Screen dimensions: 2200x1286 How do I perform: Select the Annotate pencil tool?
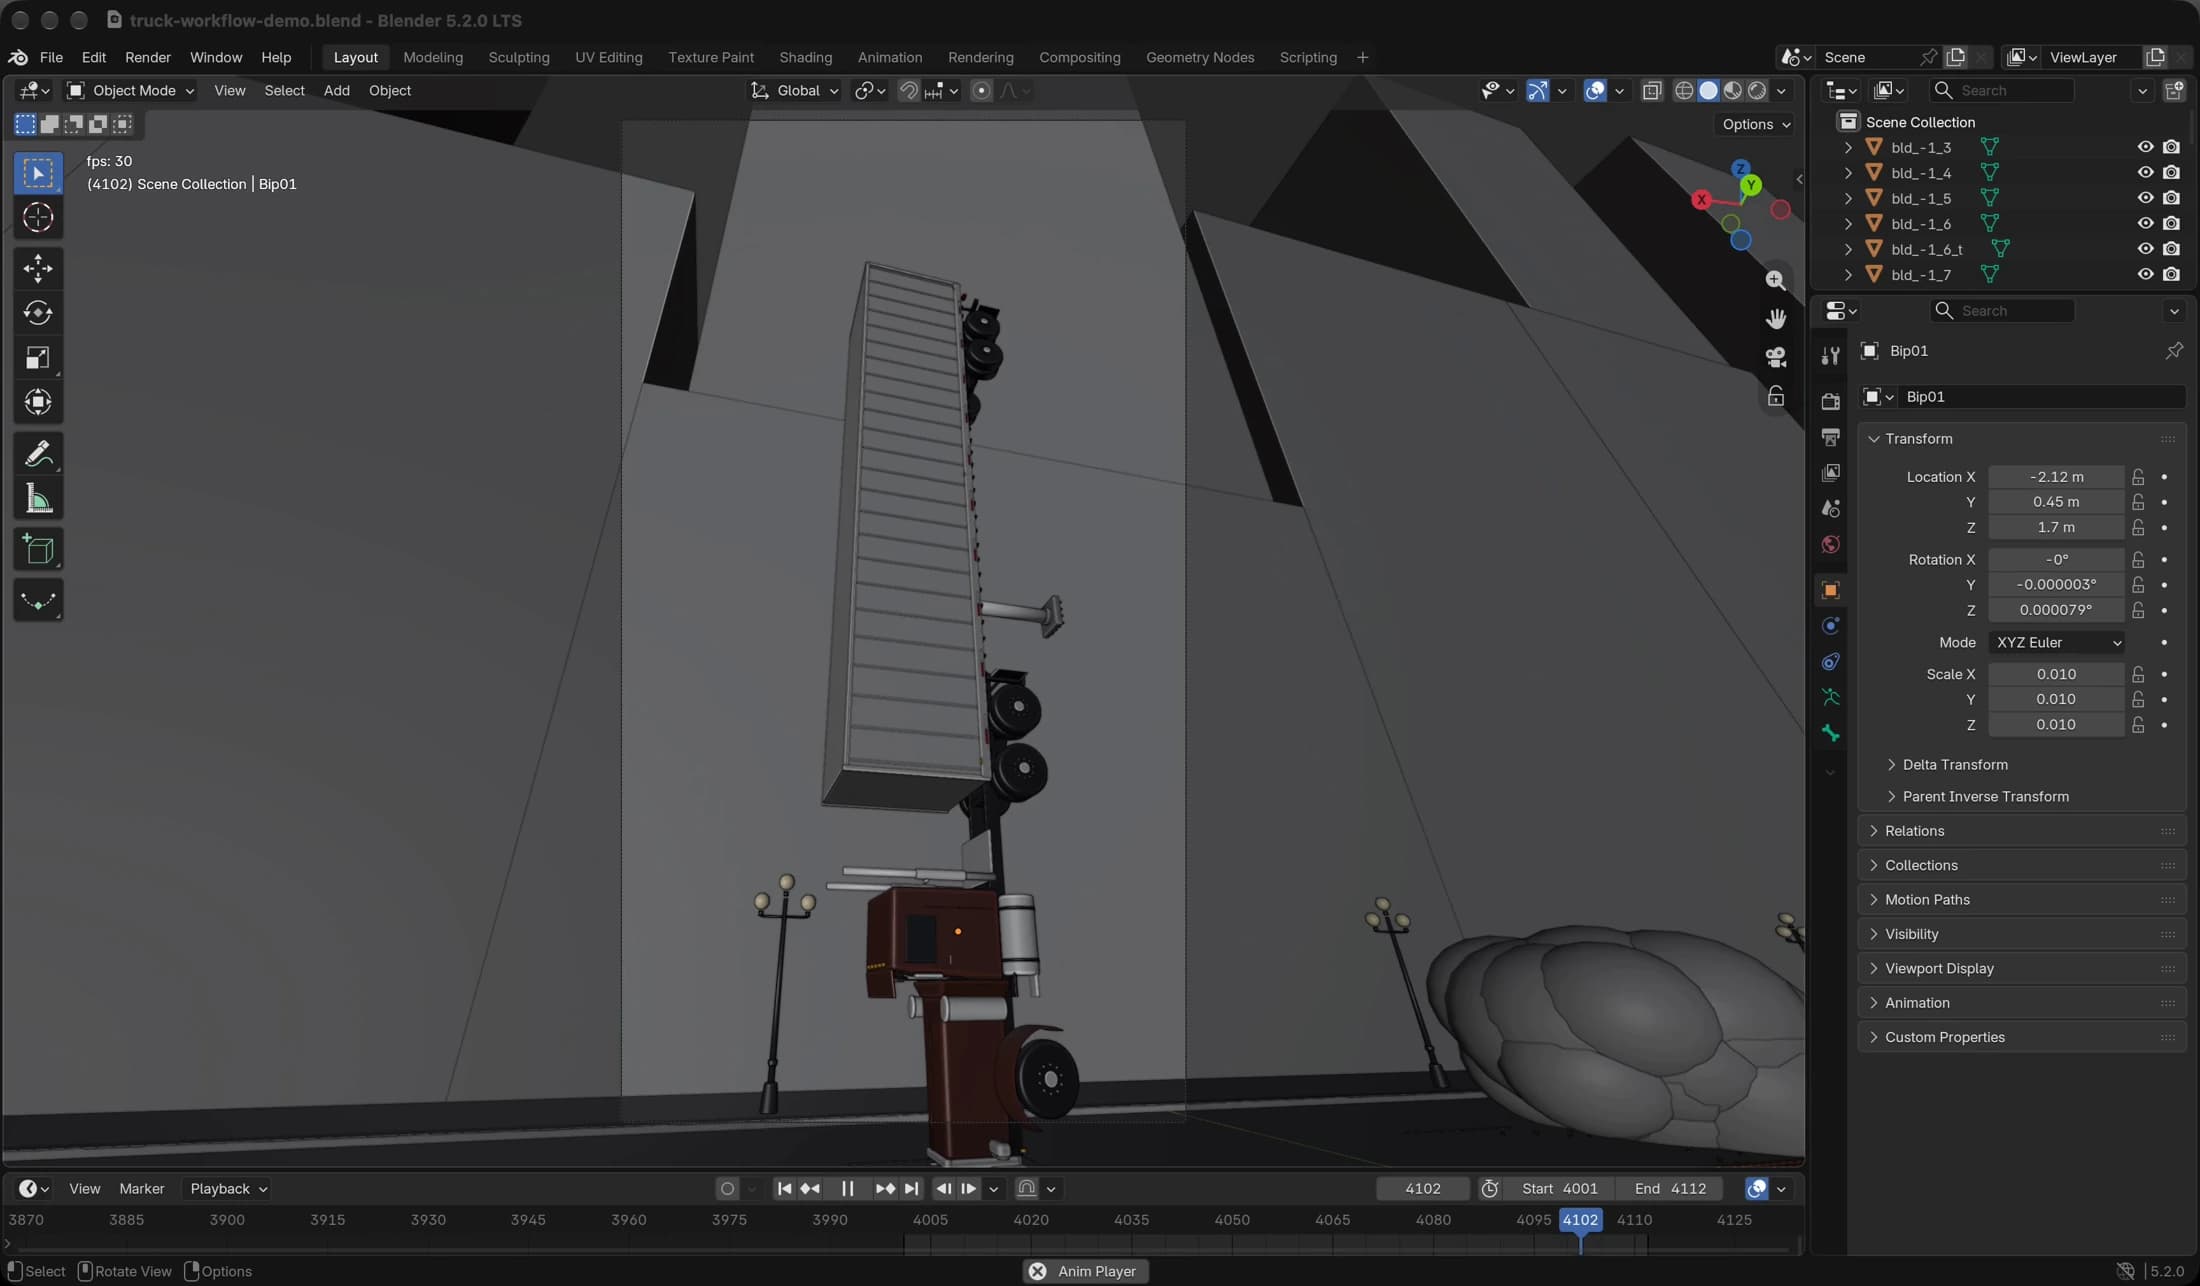[38, 454]
